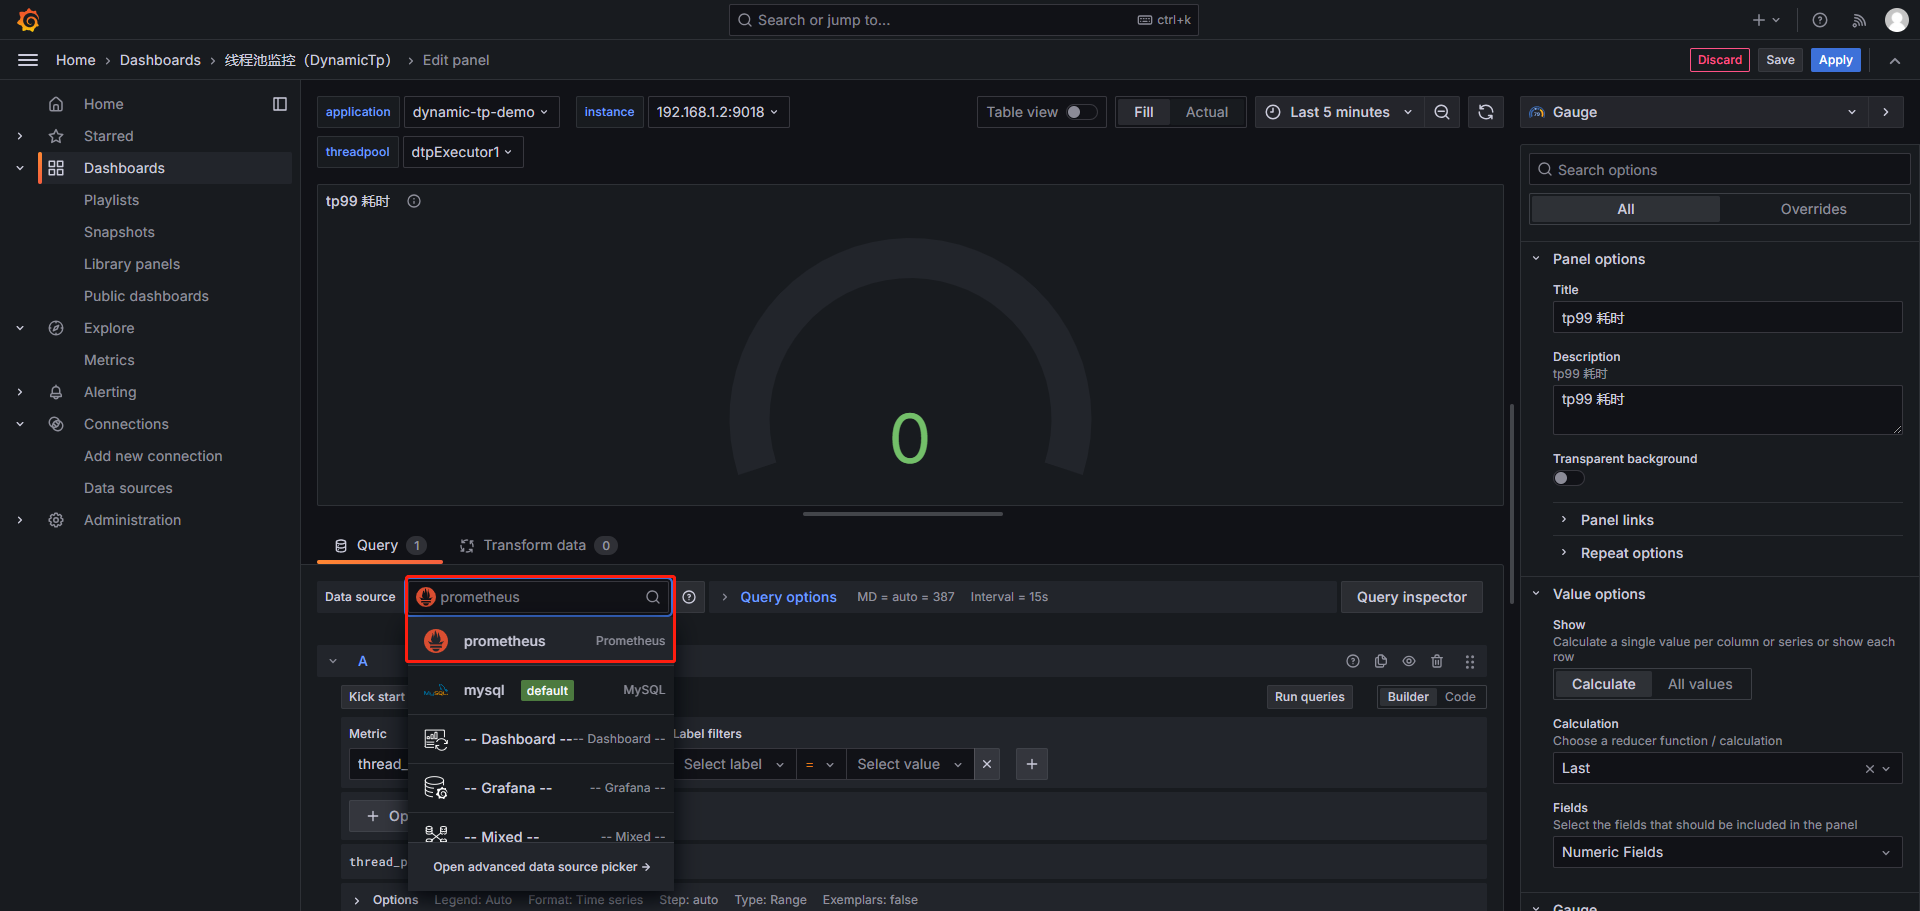Open the Query inspector
Viewport: 1920px width, 911px height.
1411,597
